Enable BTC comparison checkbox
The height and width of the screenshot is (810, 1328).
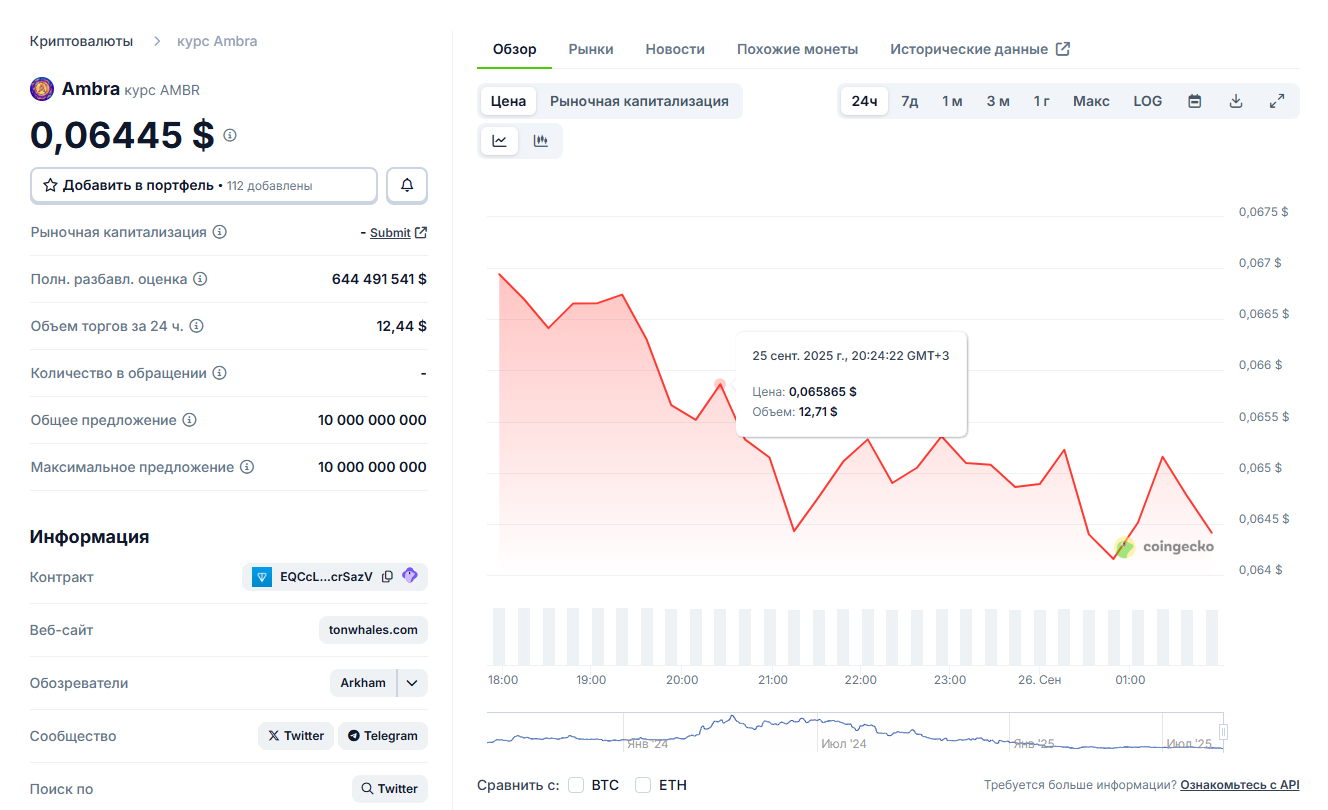tap(576, 785)
